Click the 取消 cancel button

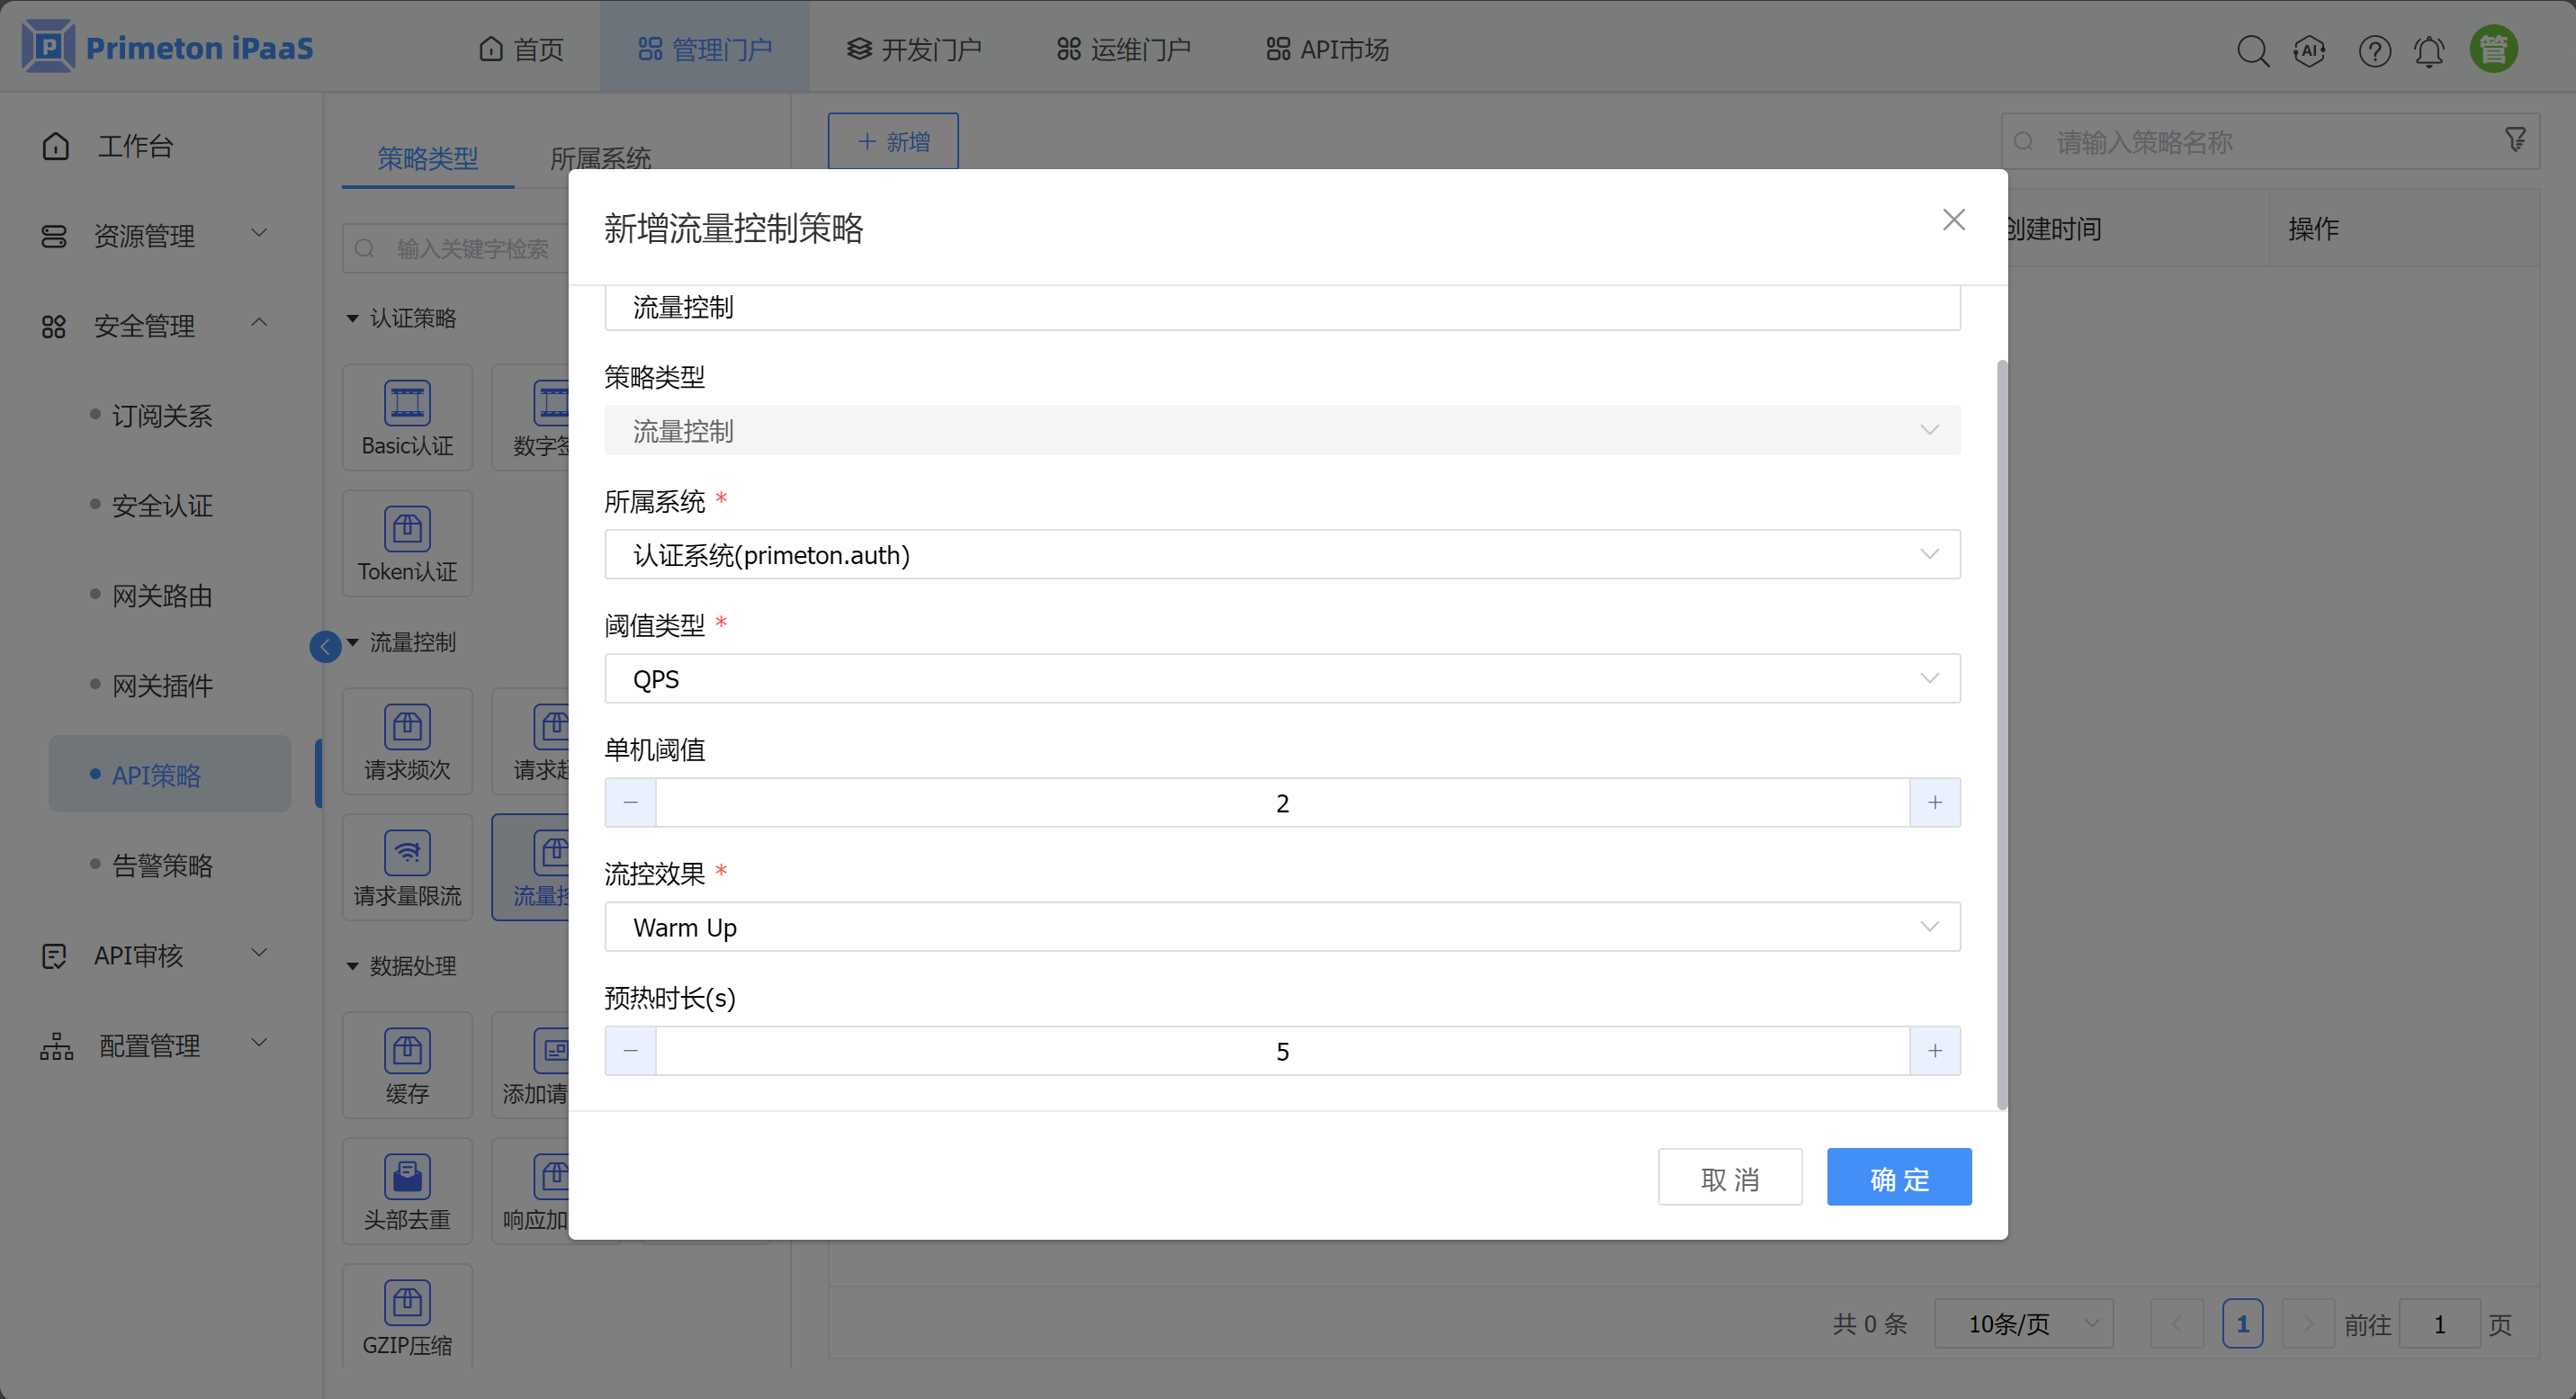(1729, 1177)
